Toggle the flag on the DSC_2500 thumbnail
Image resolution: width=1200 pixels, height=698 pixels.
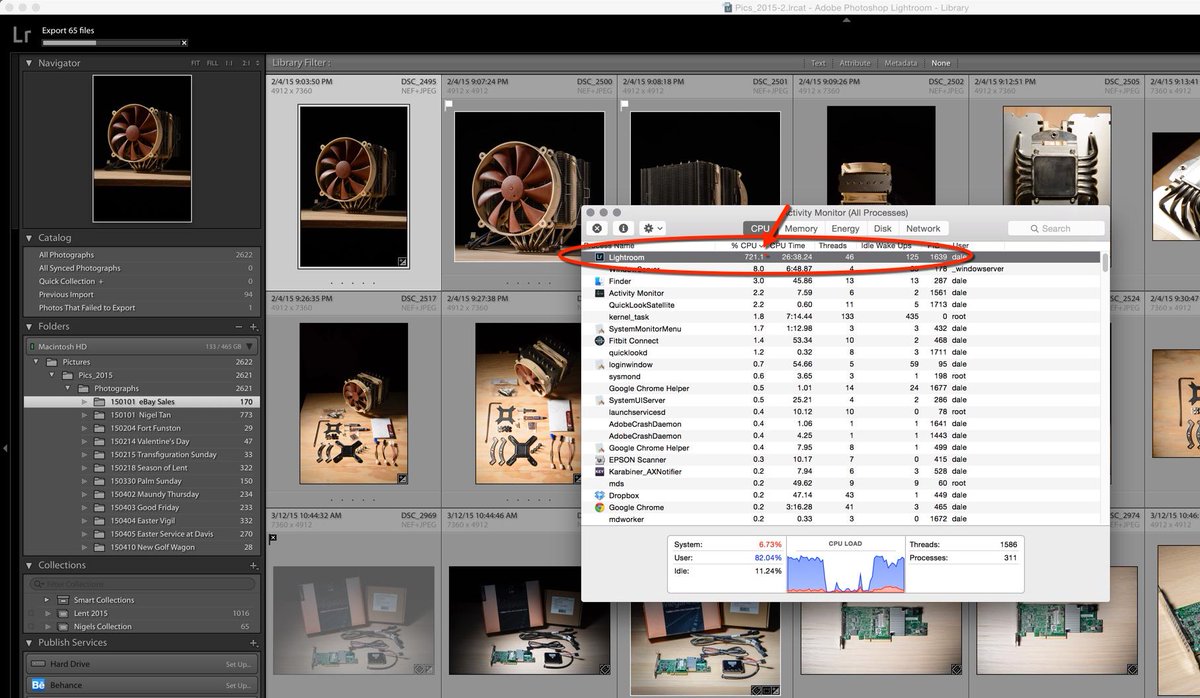click(x=449, y=103)
